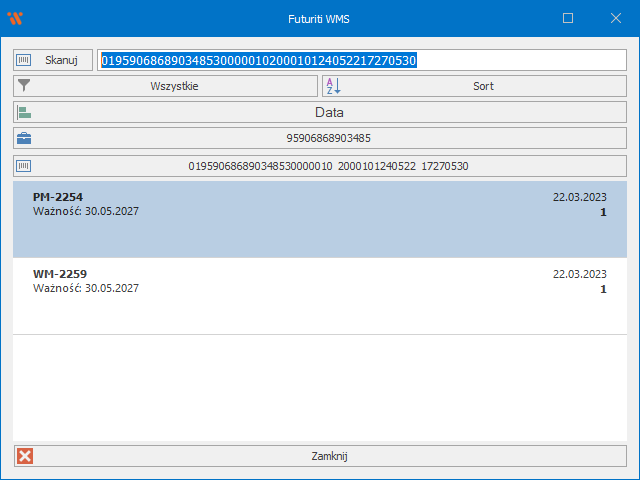Expand the Data grouping selector

[329, 113]
